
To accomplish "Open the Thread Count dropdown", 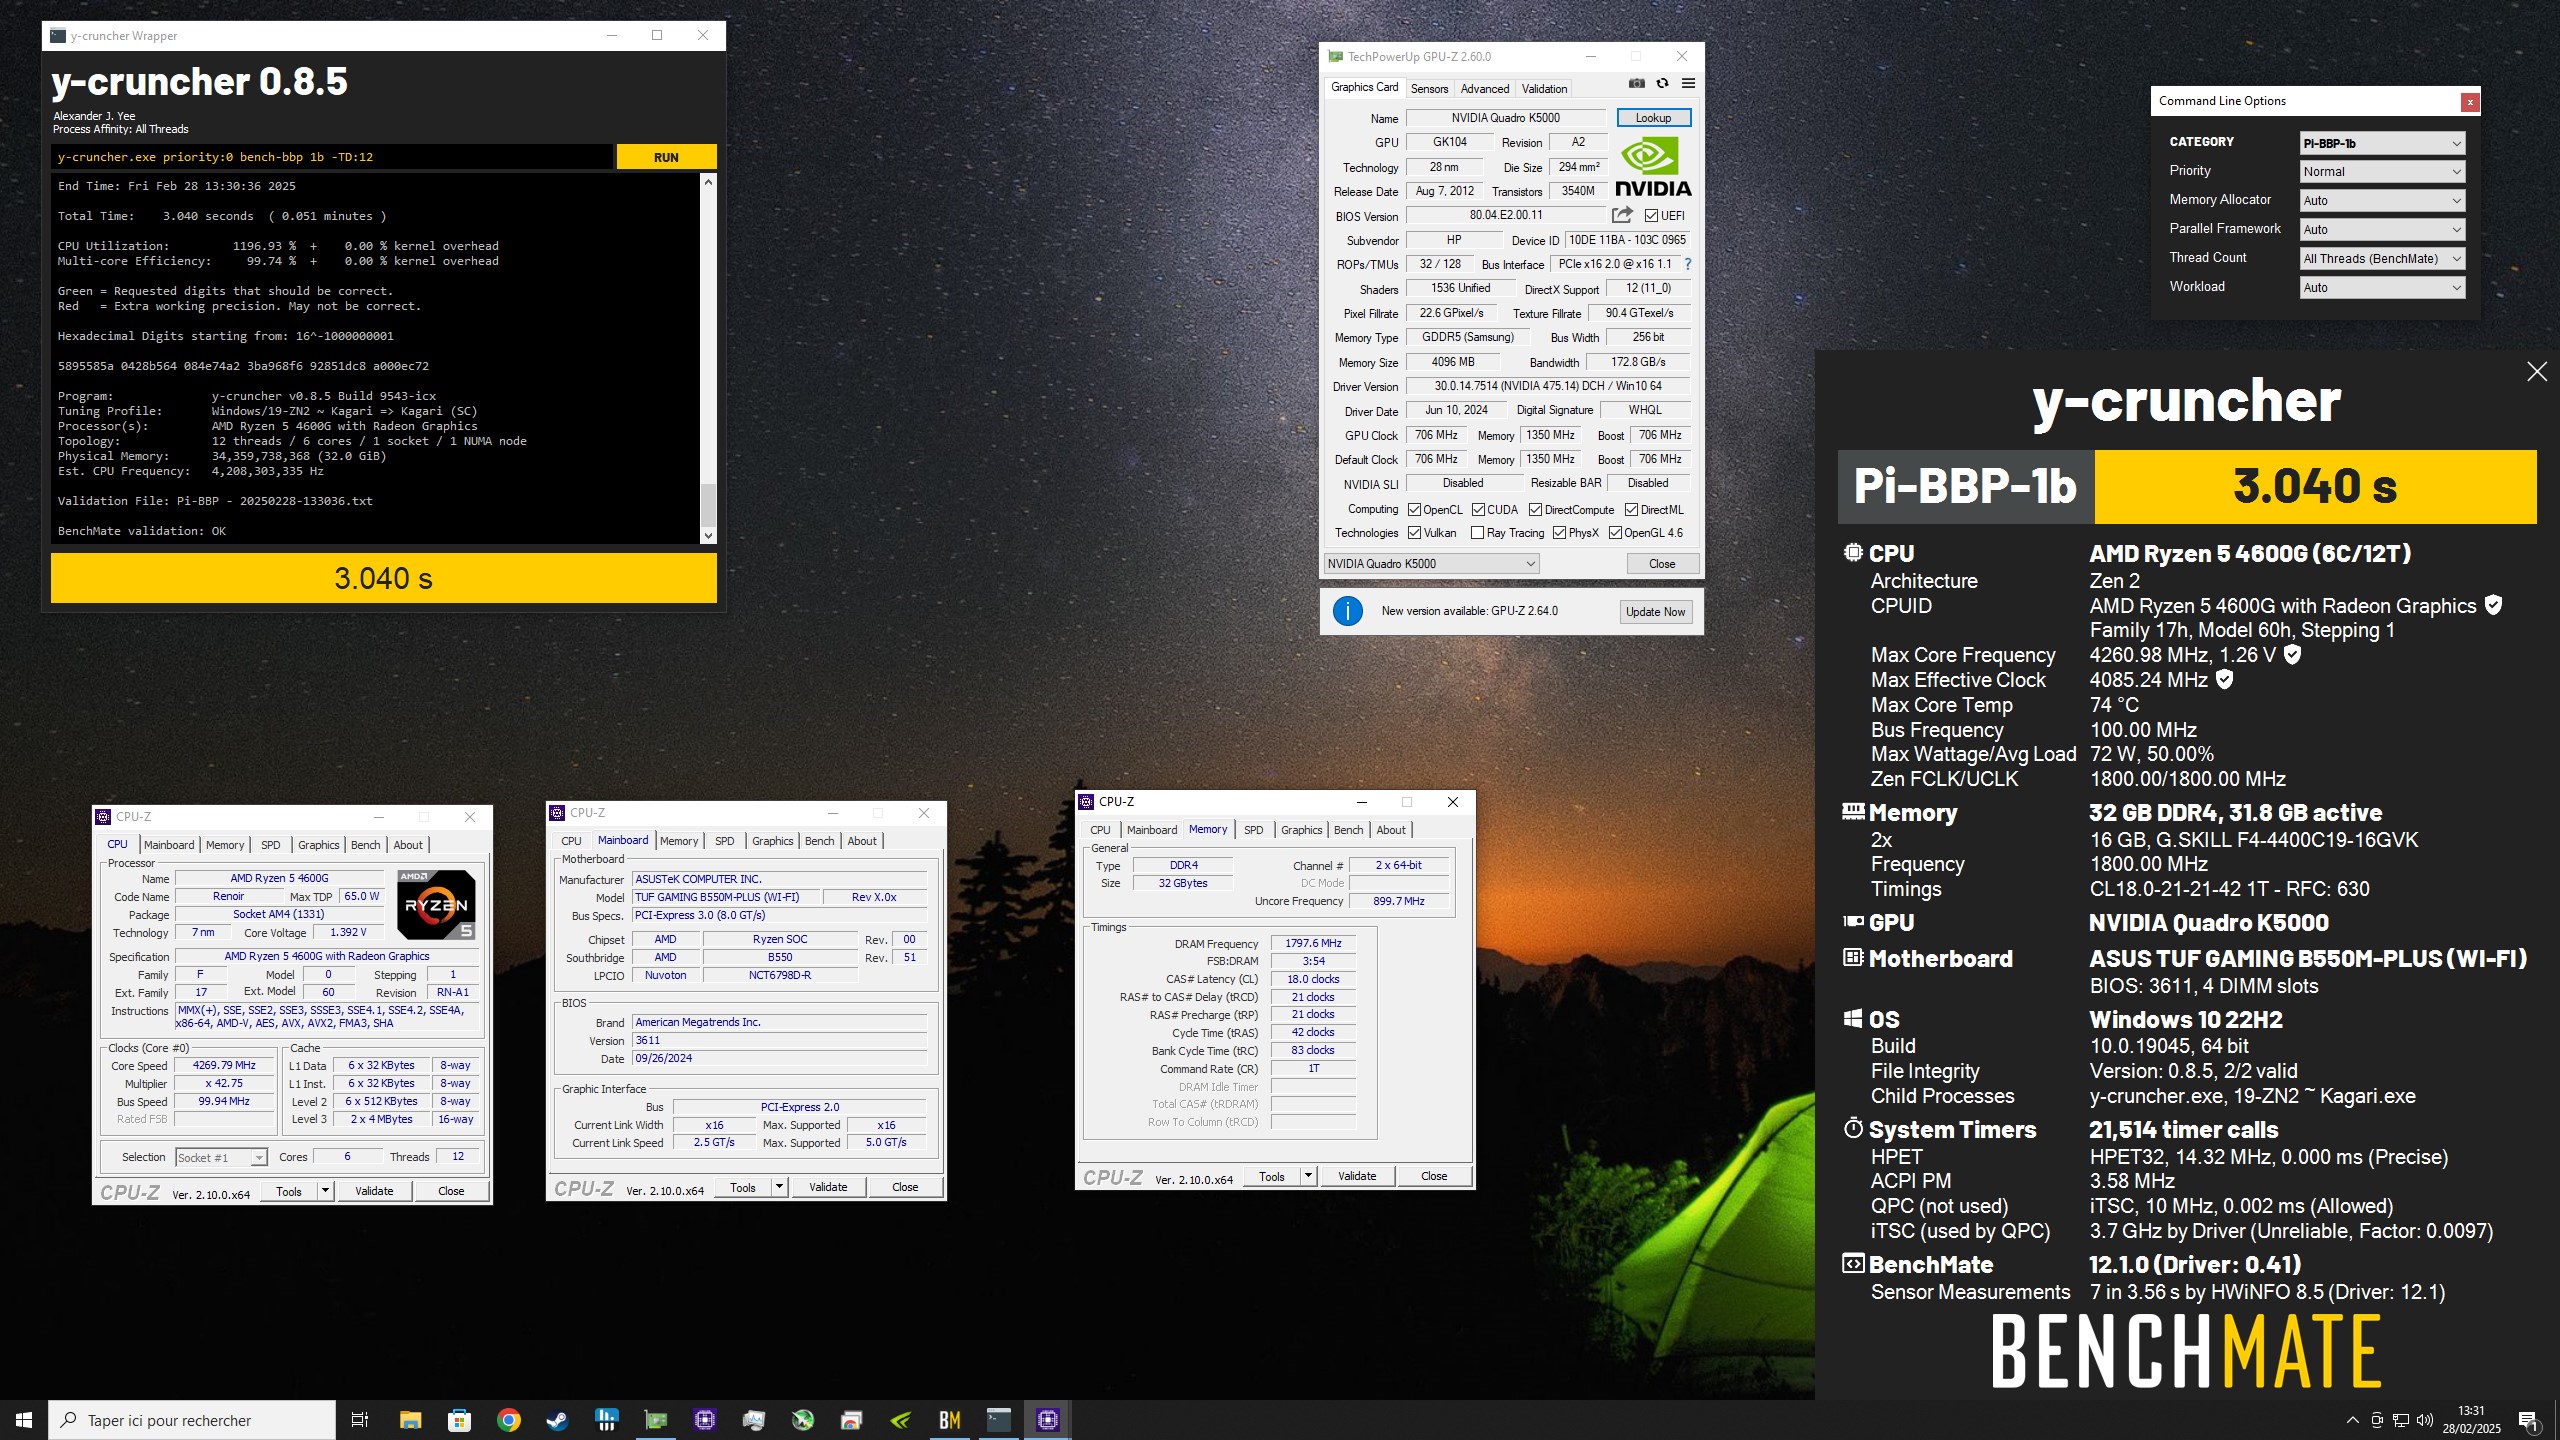I will (x=2382, y=259).
